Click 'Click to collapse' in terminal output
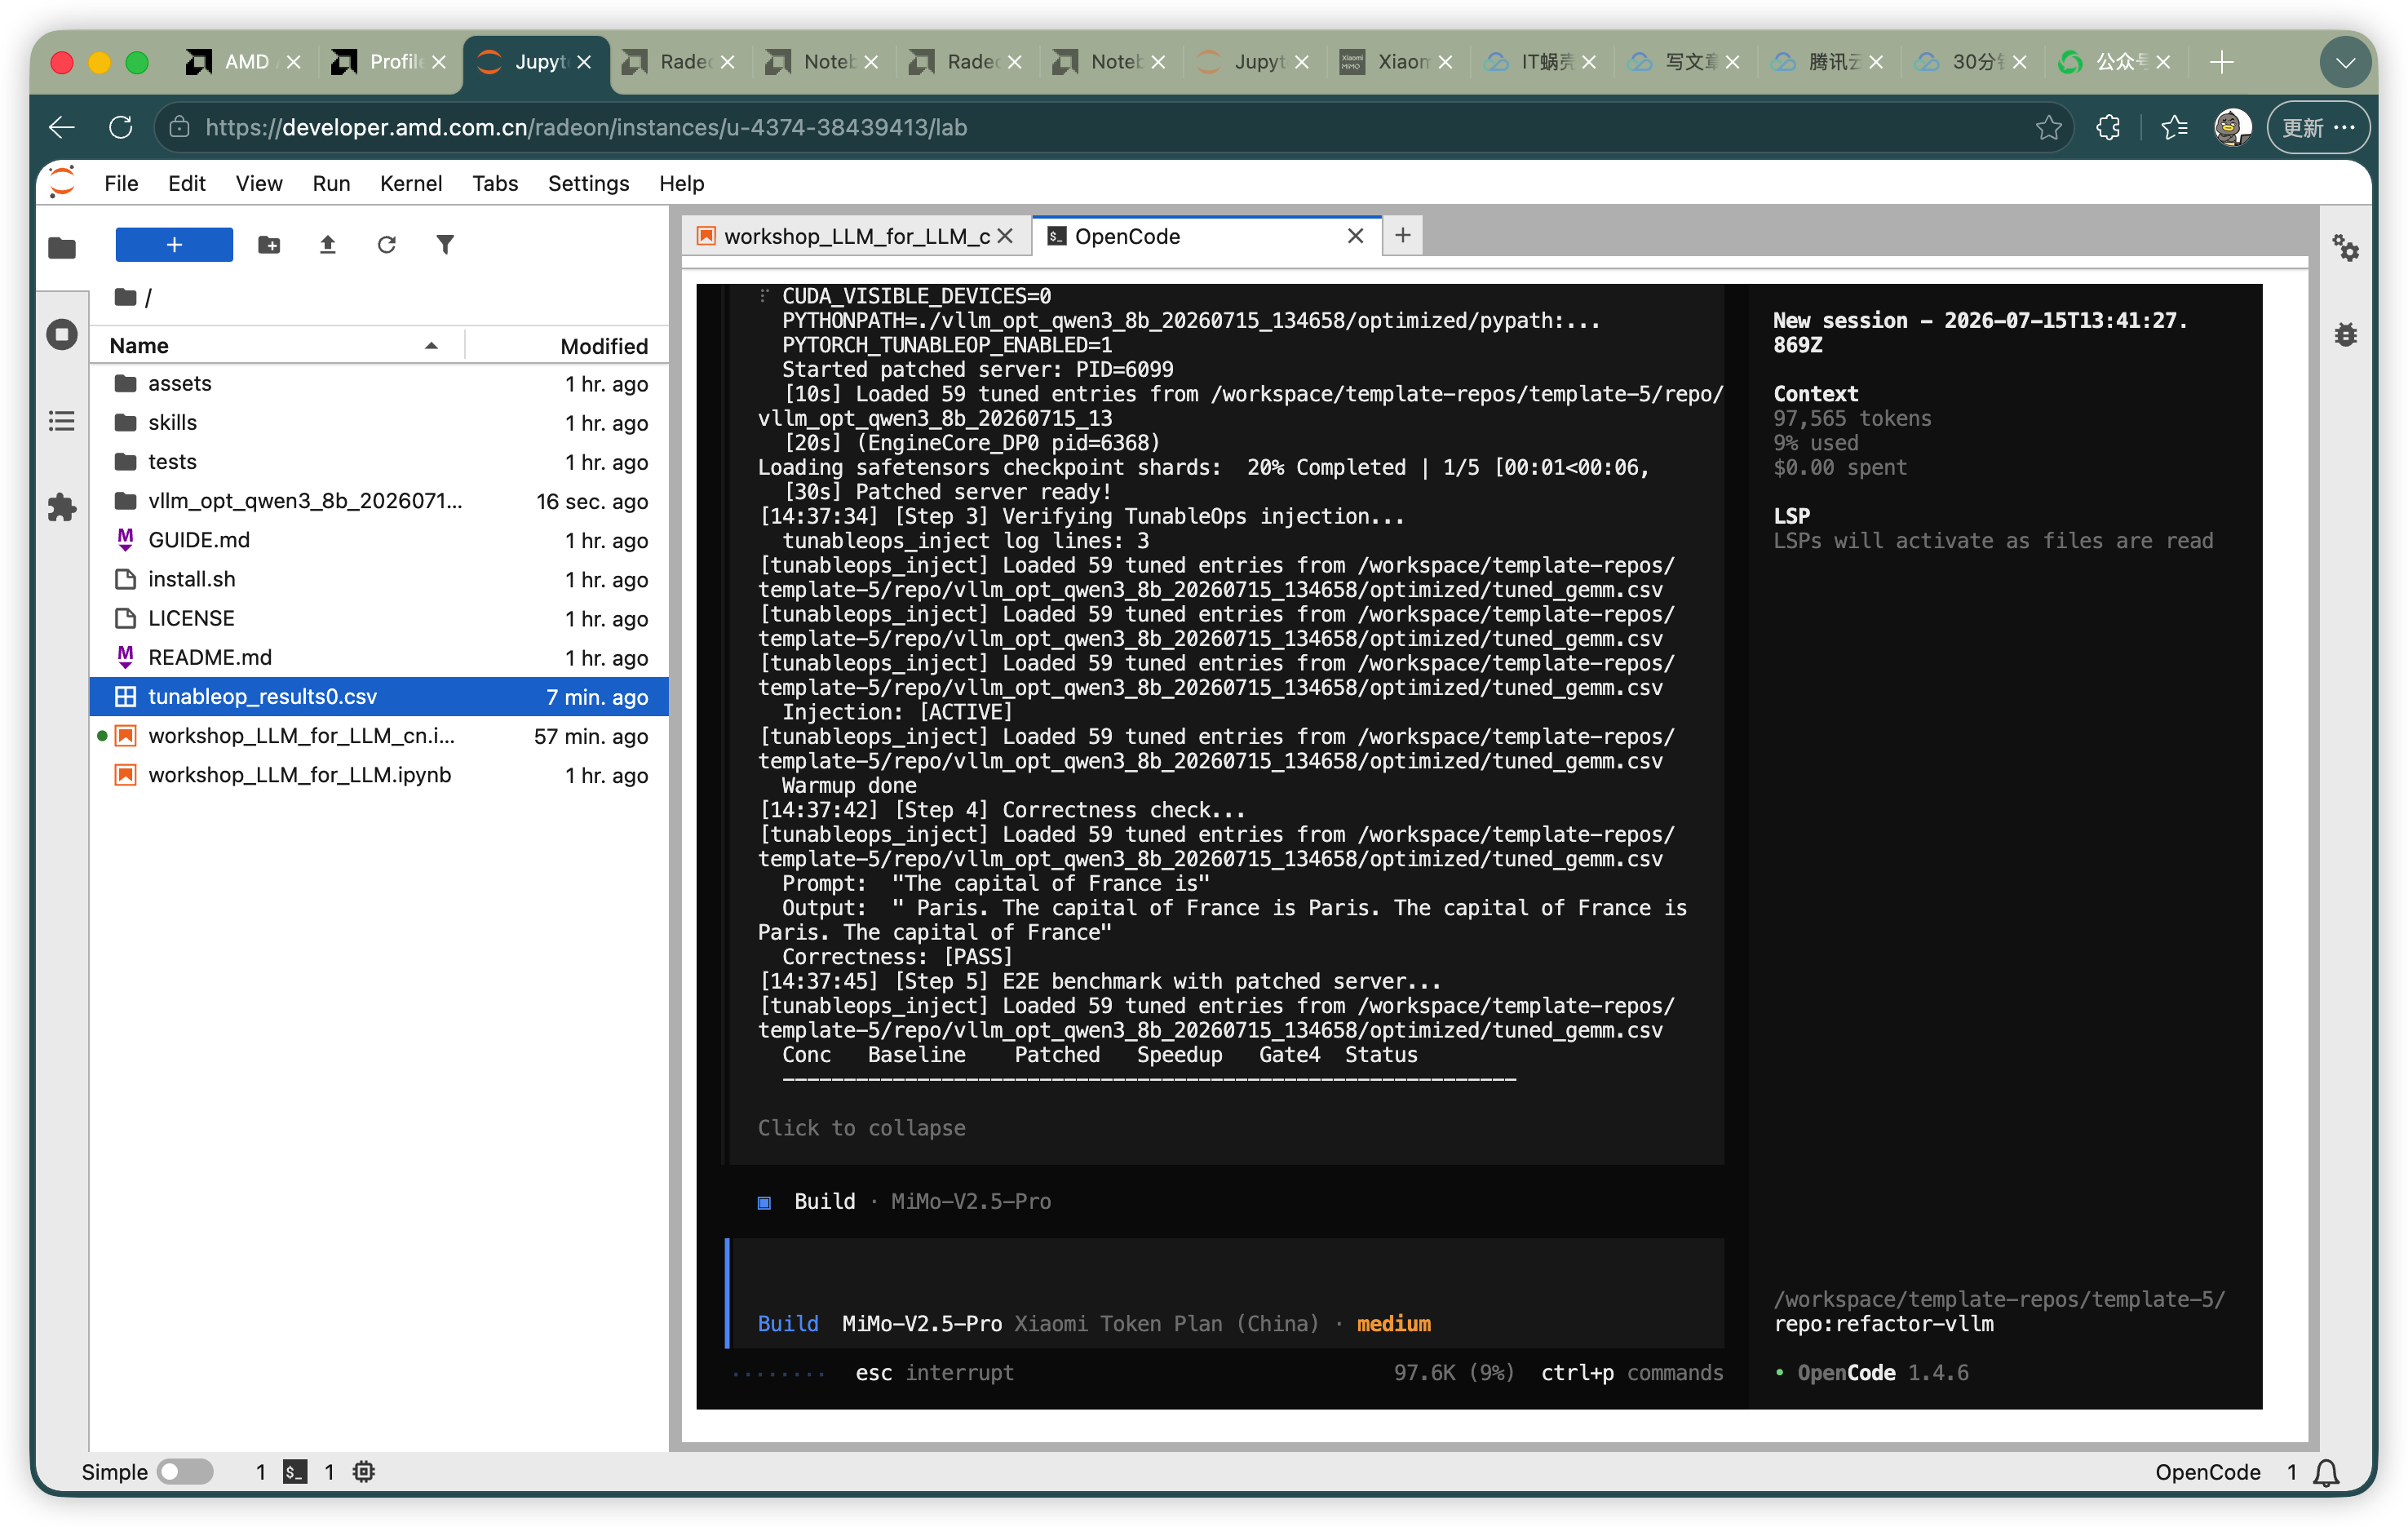This screenshot has width=2408, height=1527. pyautogui.click(x=861, y=1127)
